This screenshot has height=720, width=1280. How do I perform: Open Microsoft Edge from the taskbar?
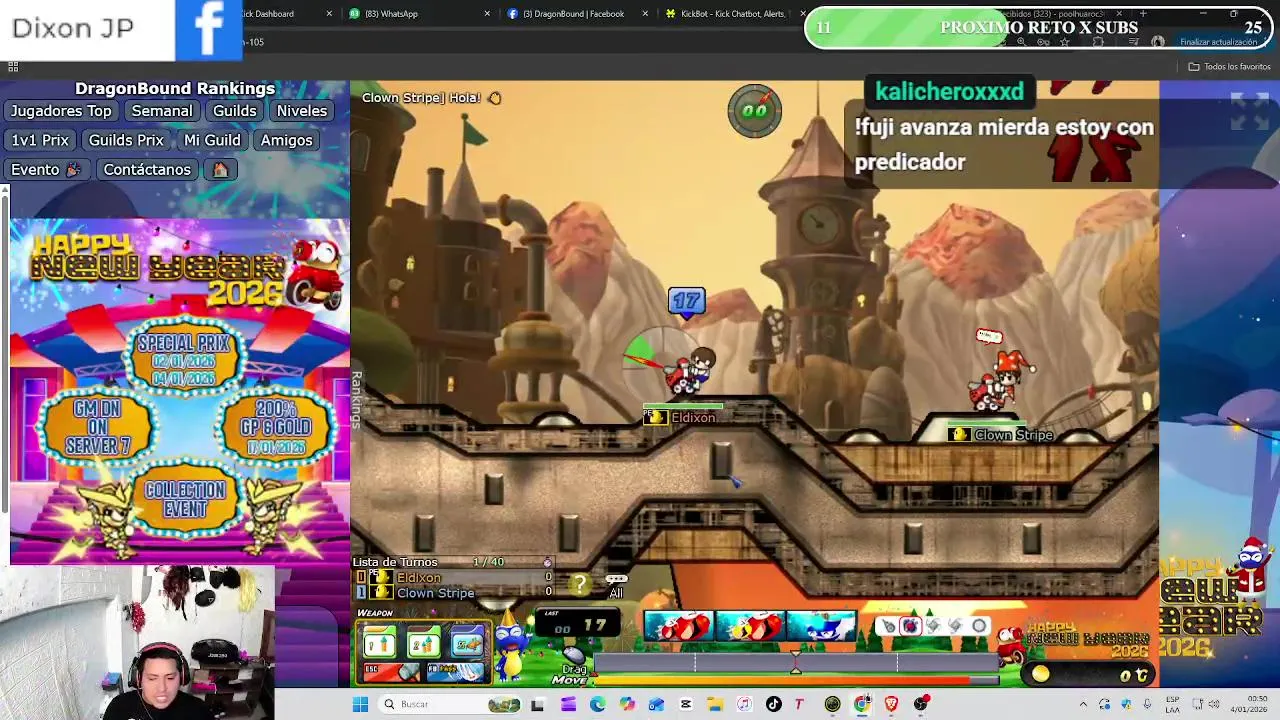coord(597,704)
